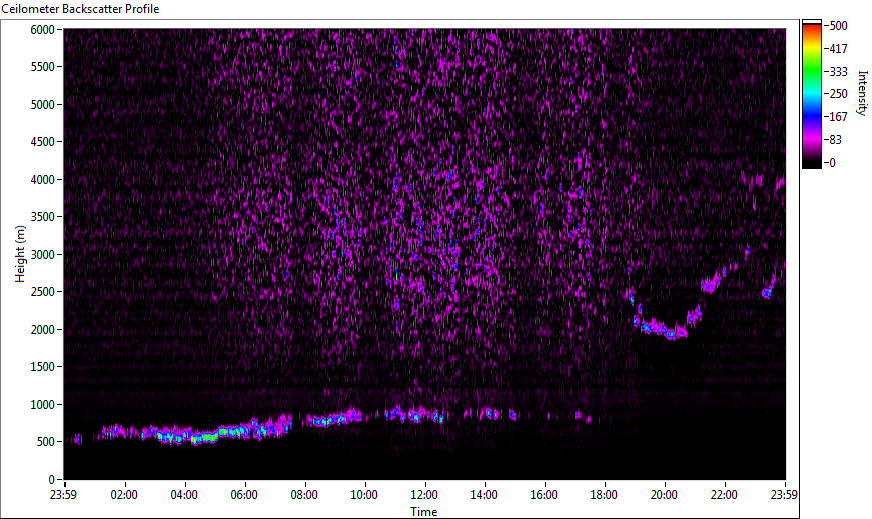Click the 'Ceilometer Backscatter Profile' title
Image resolution: width=872 pixels, height=519 pixels.
point(80,9)
